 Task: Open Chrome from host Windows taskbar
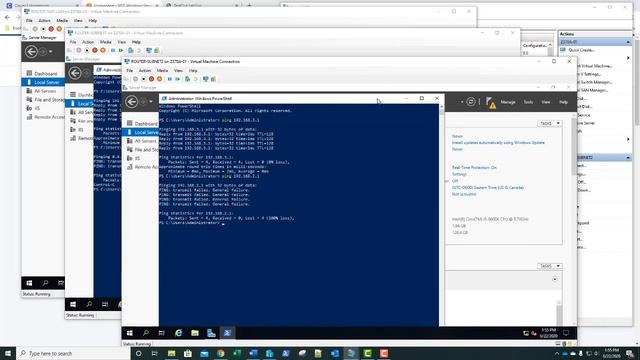(x=221, y=353)
